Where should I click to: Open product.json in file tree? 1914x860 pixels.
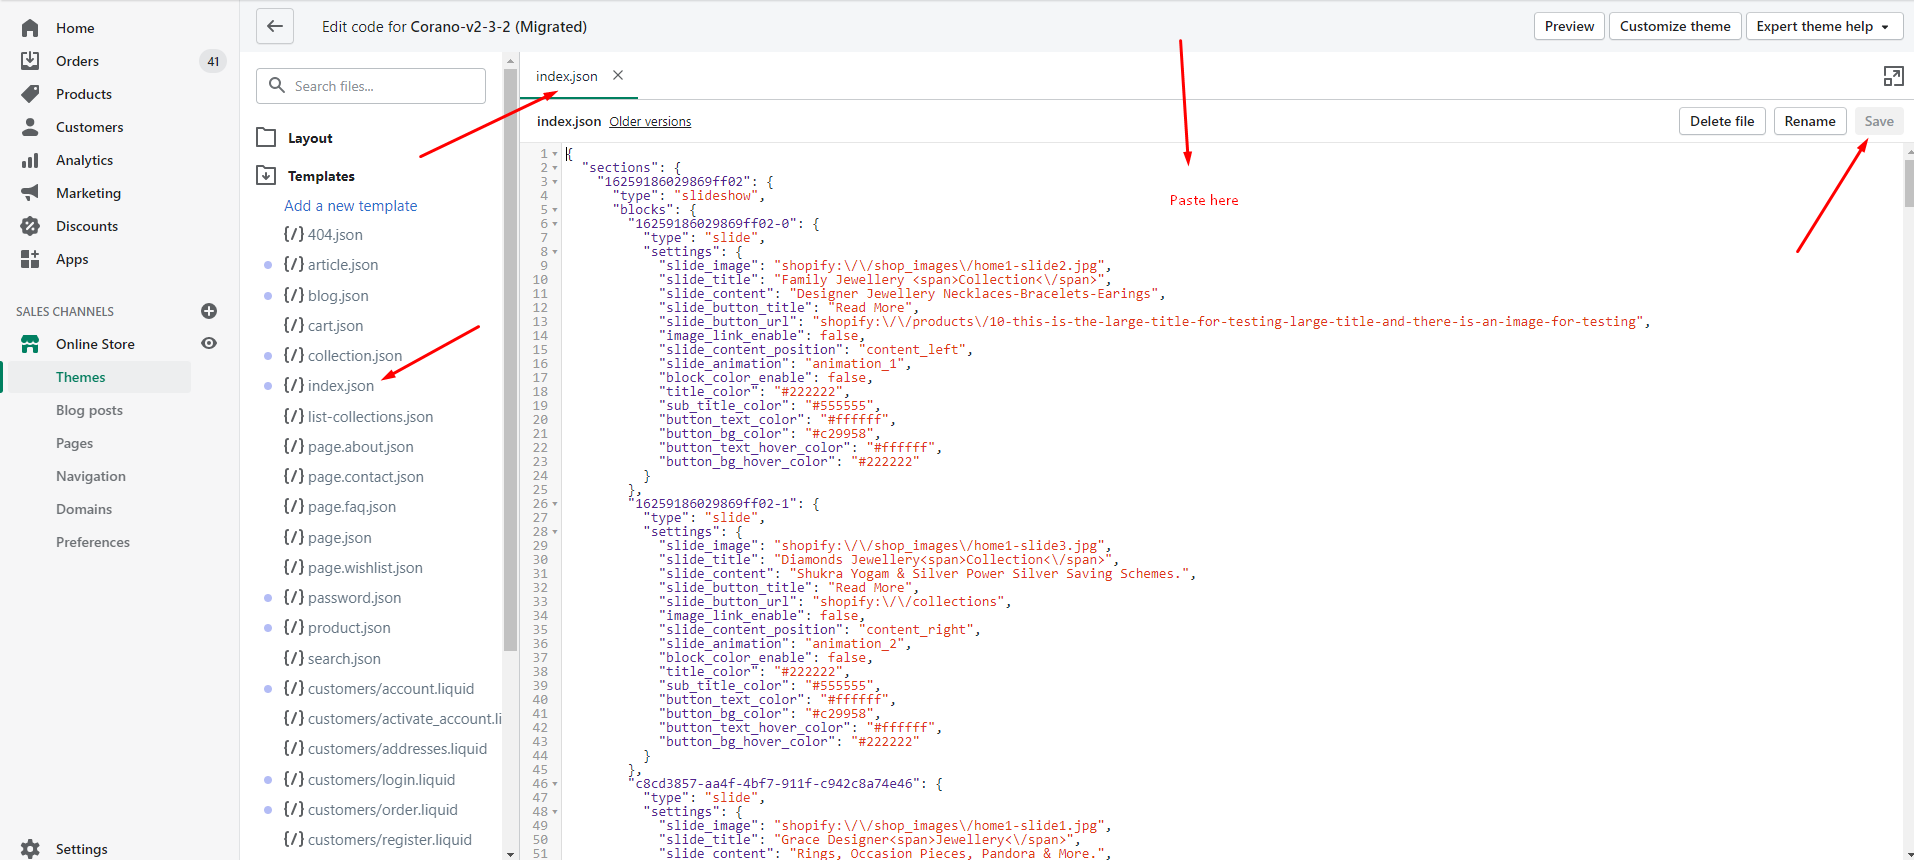(349, 628)
